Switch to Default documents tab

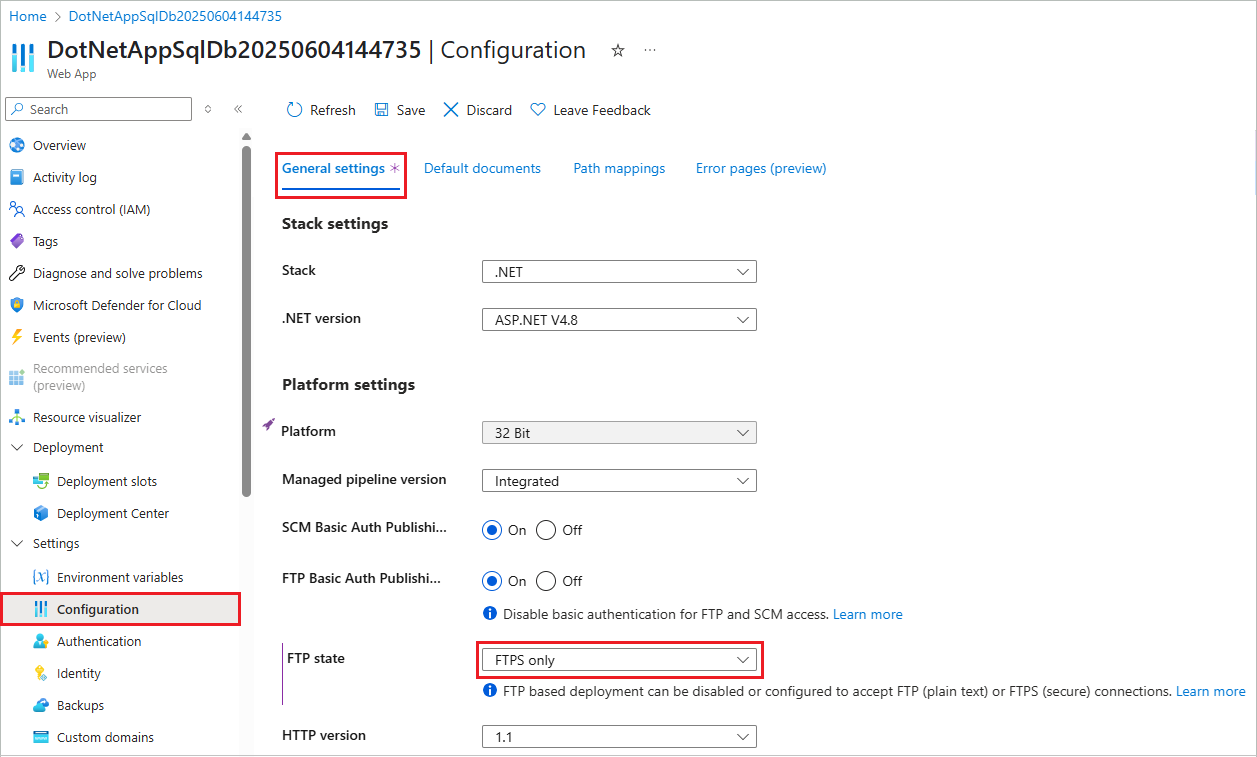[x=482, y=168]
